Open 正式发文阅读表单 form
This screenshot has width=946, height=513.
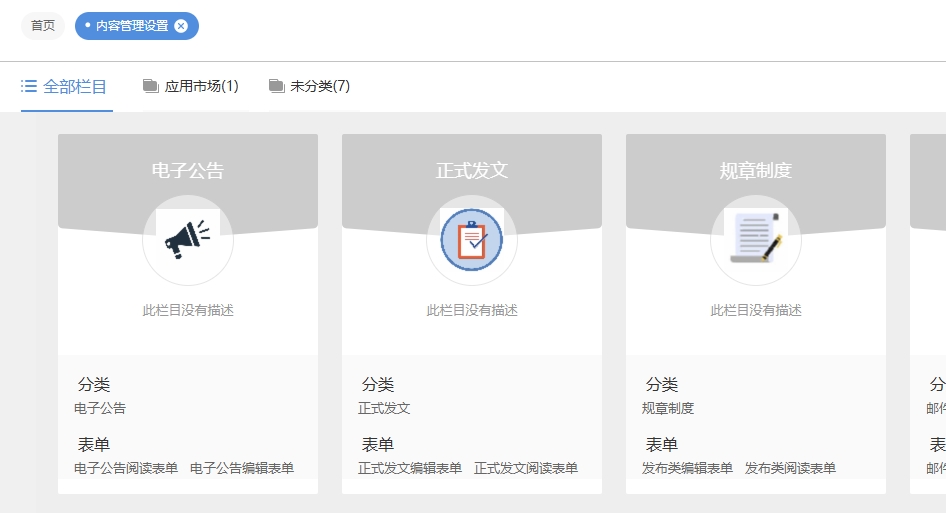pos(526,468)
